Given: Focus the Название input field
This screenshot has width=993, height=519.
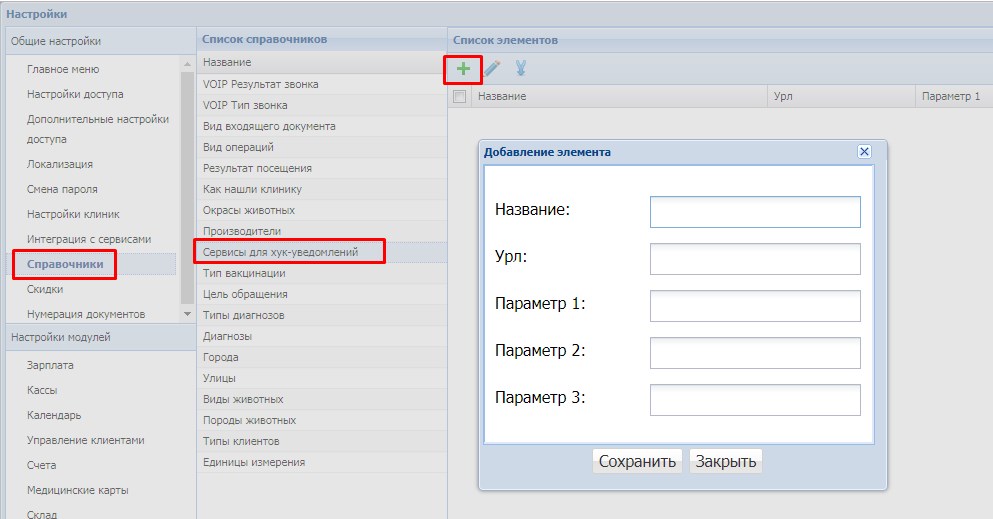Looking at the screenshot, I should 755,212.
